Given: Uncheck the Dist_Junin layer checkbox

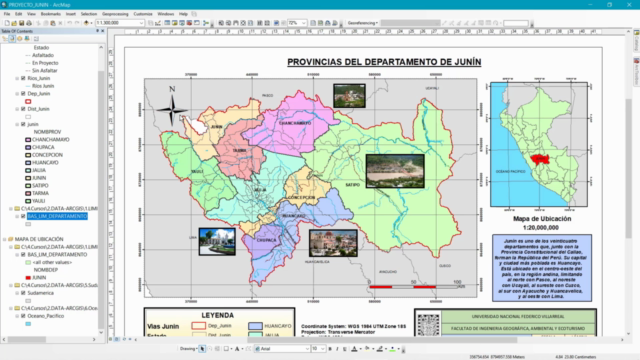Looking at the screenshot, I should coord(23,109).
